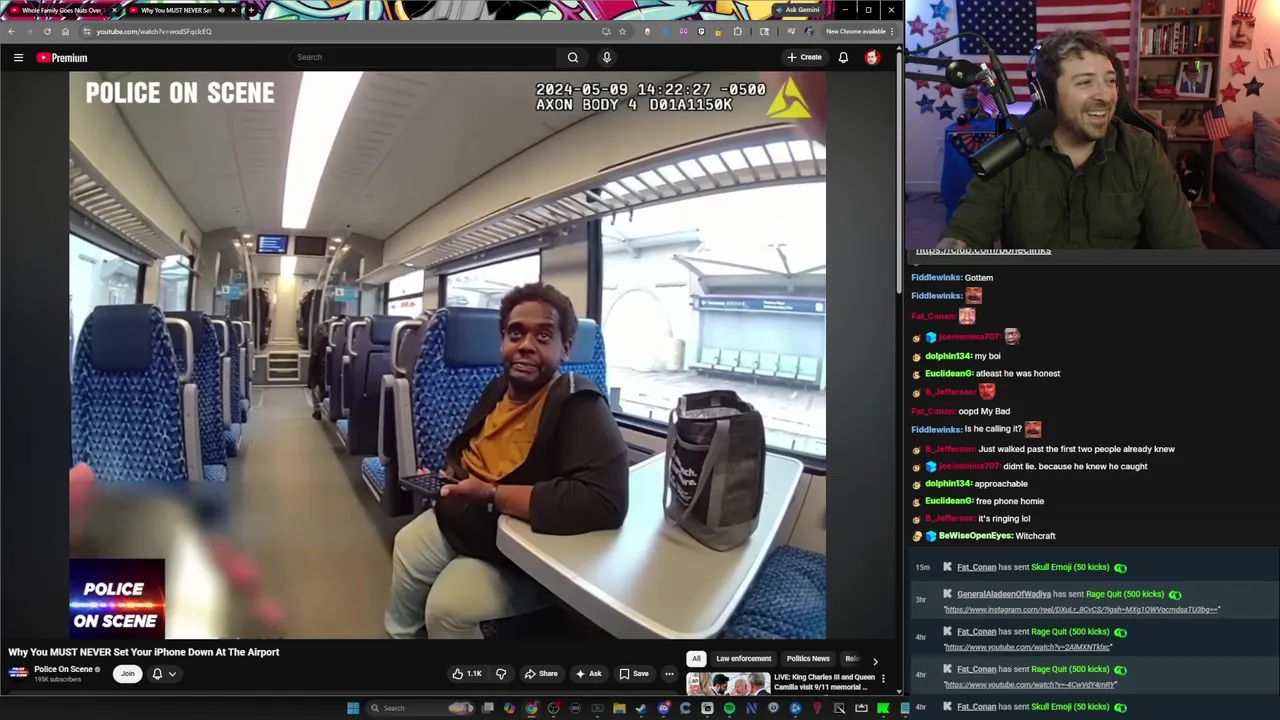Screen dimensions: 1280x720
Task: Open Fat_Conan Skull Emoji 15m sender link
Action: [976, 568]
